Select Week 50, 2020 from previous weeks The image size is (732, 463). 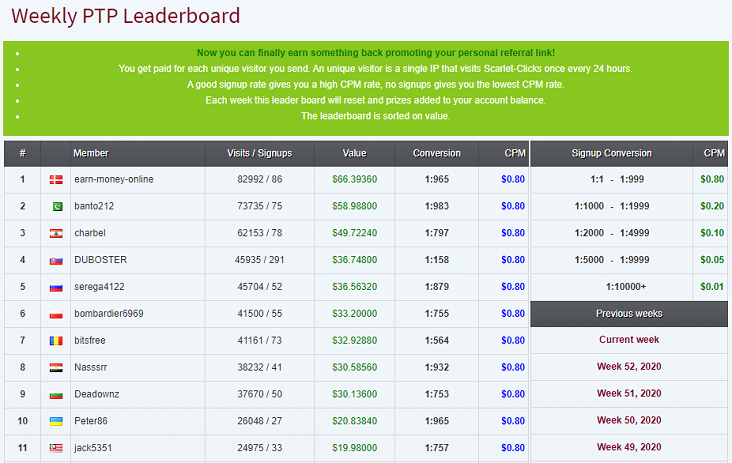(628, 421)
